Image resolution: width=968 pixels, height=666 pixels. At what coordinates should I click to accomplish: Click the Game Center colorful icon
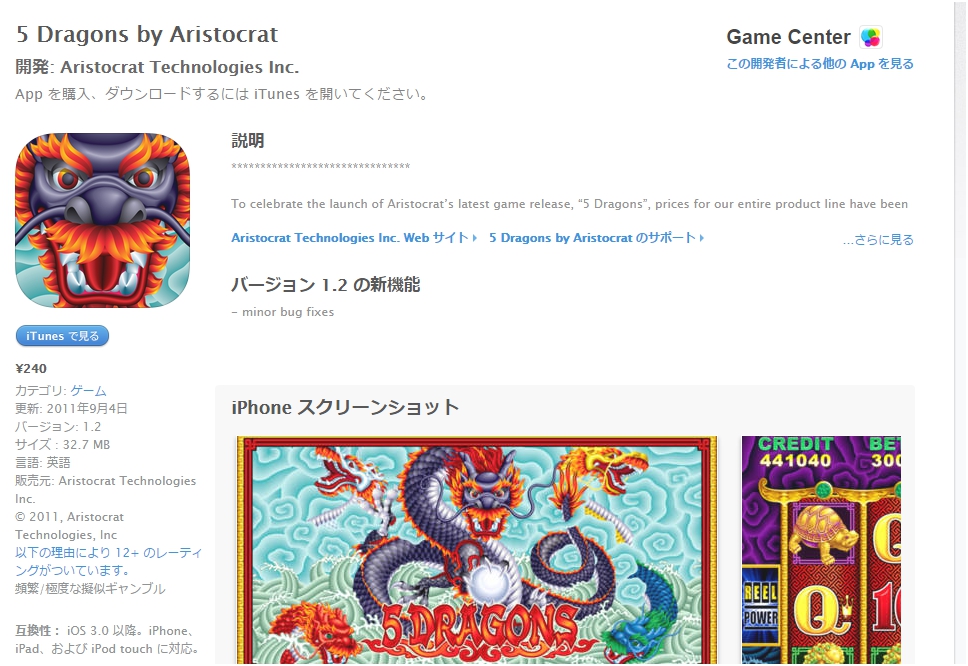870,38
